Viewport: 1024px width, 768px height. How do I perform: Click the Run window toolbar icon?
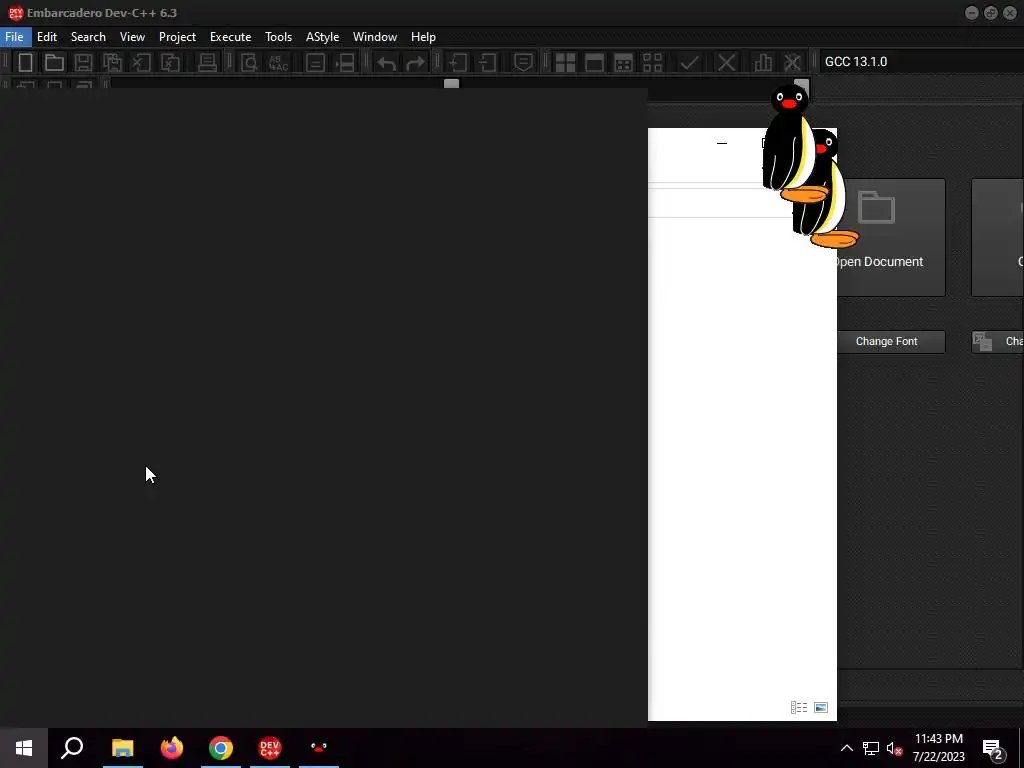click(594, 63)
